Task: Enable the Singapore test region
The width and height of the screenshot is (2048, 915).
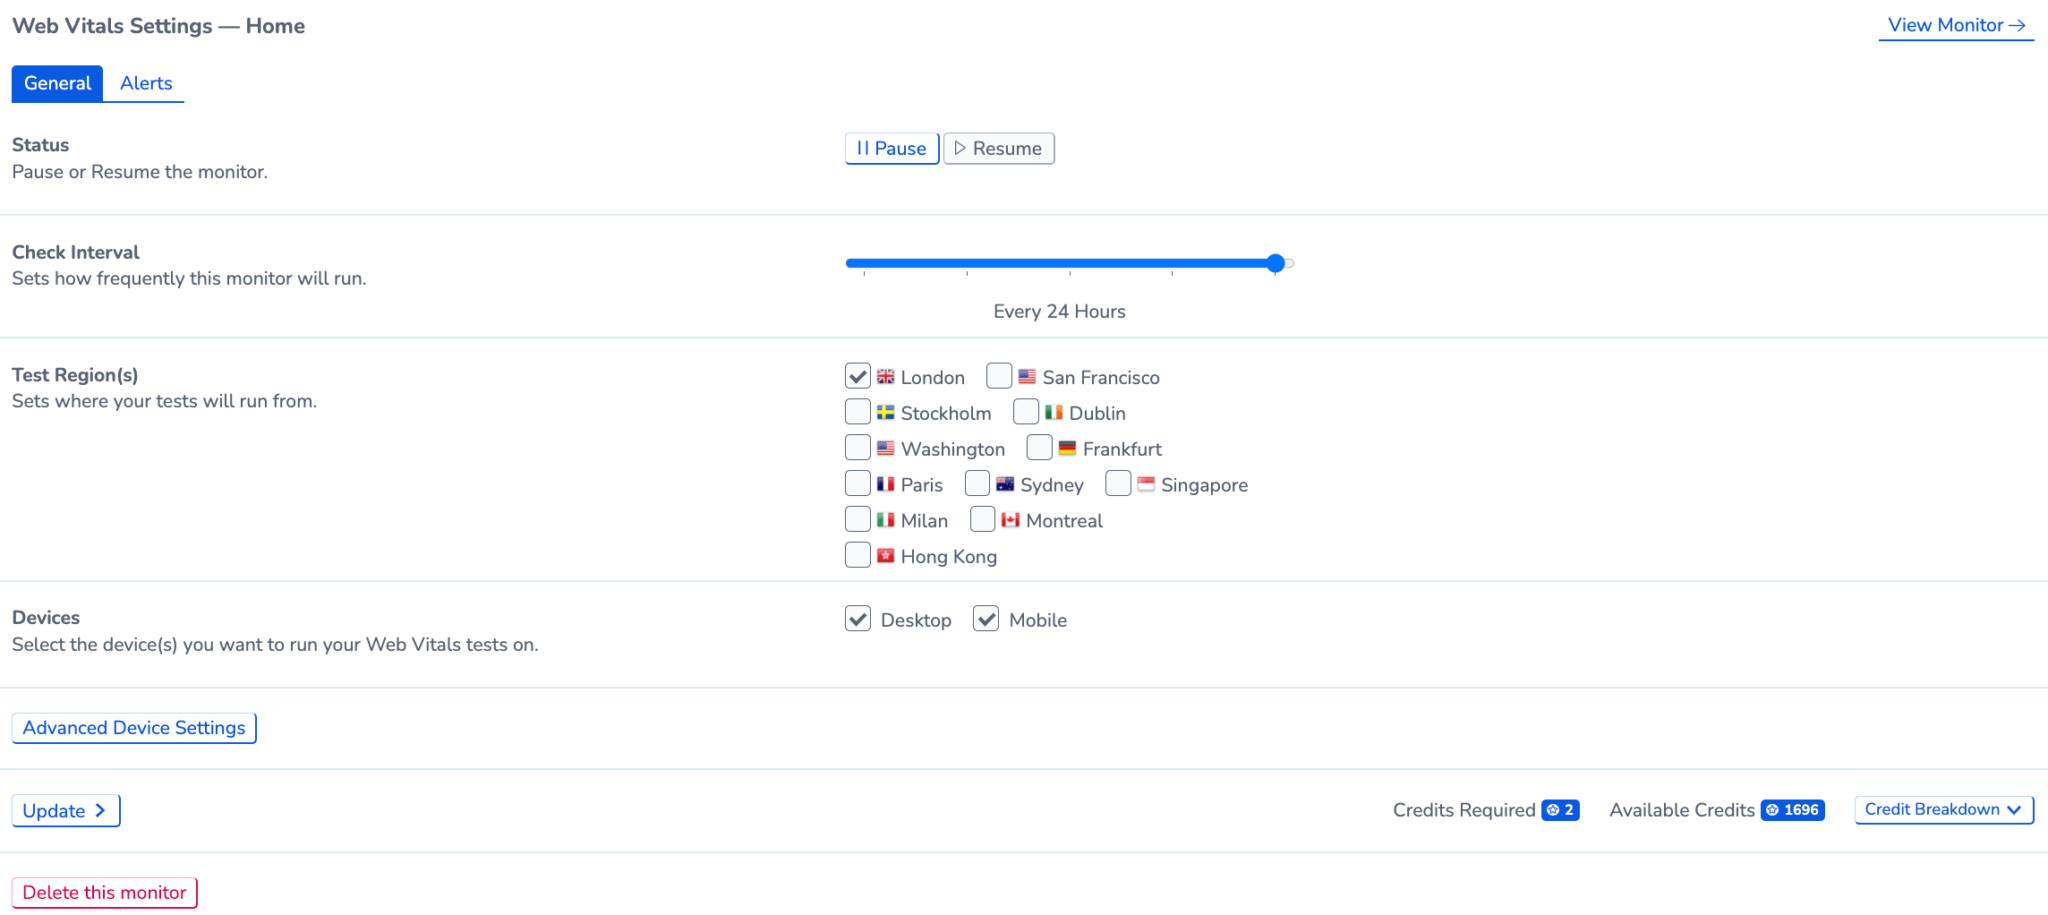Action: pyautogui.click(x=1117, y=483)
